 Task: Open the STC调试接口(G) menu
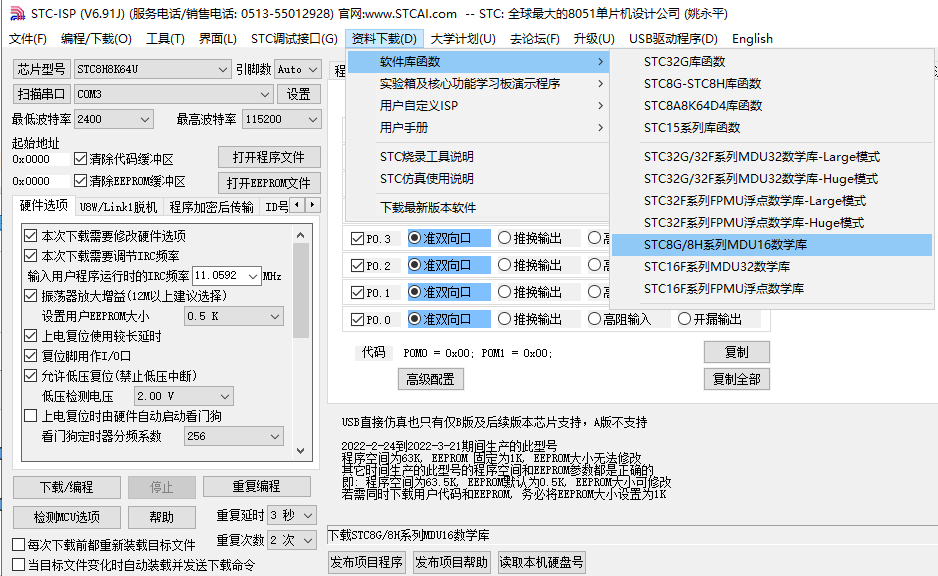[294, 39]
